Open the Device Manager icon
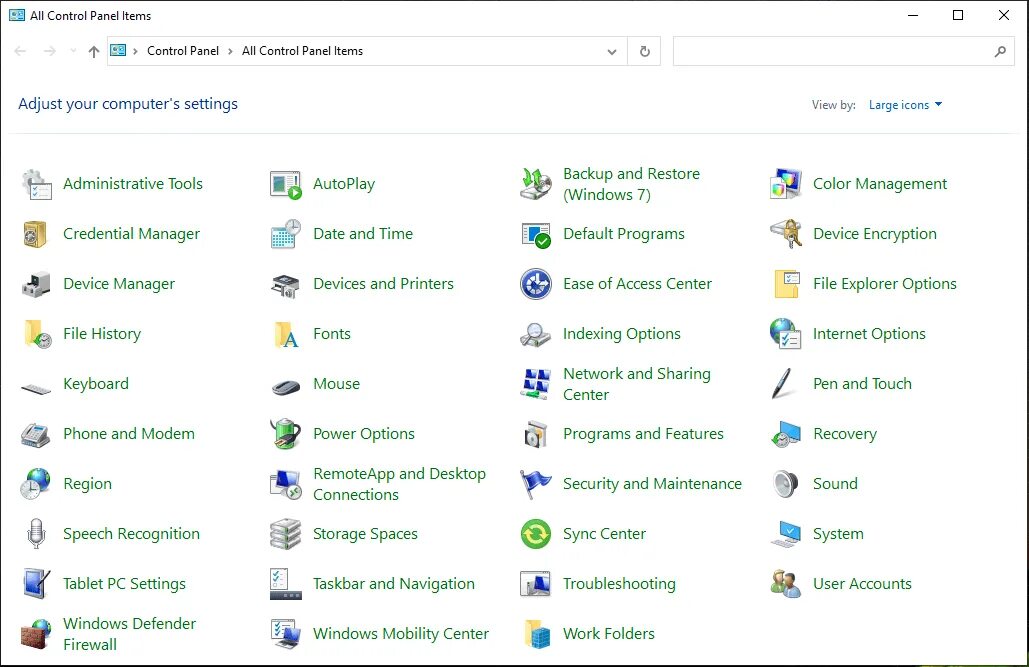1029x667 pixels. click(x=36, y=284)
